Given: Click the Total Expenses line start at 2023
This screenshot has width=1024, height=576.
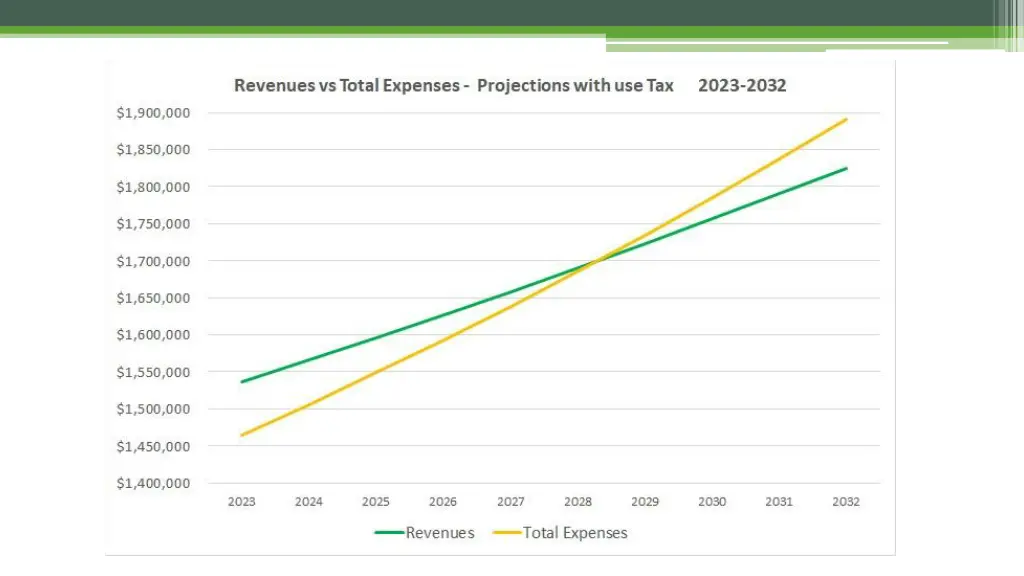Looking at the screenshot, I should (242, 435).
